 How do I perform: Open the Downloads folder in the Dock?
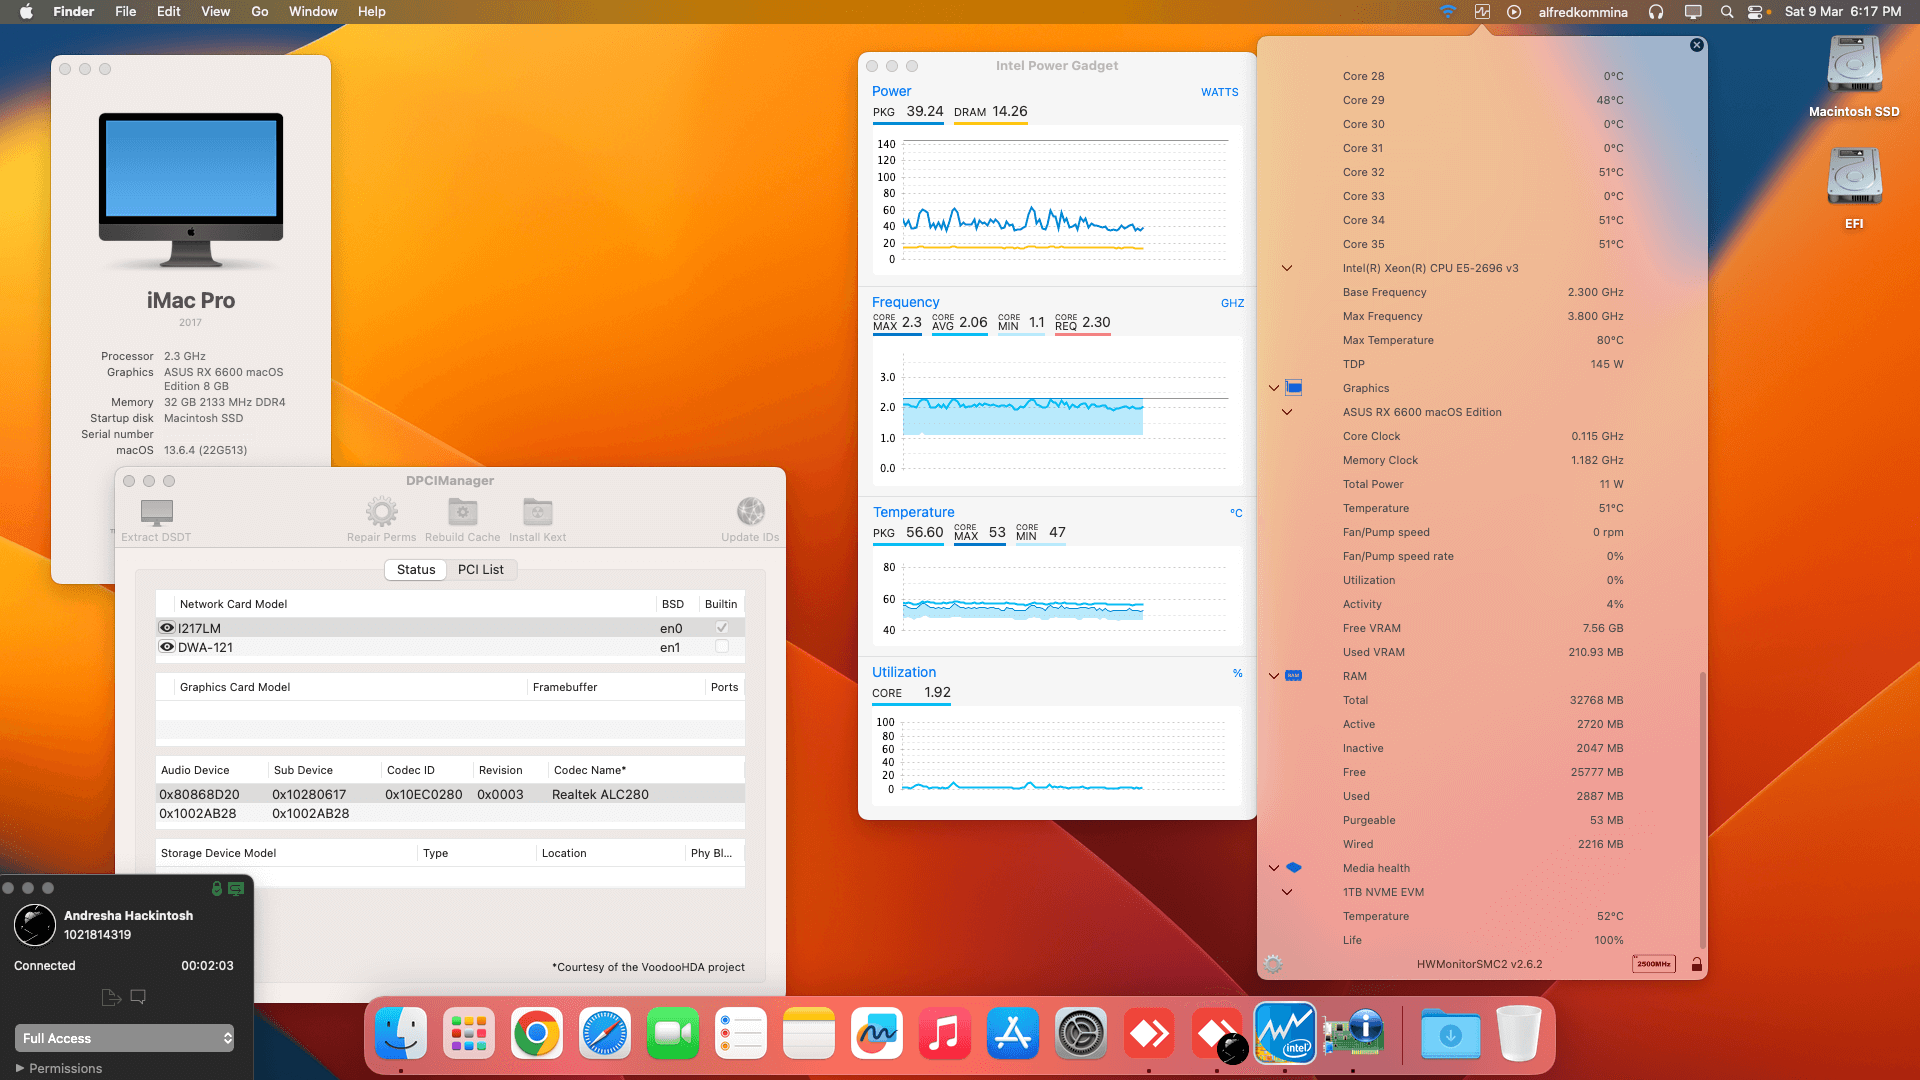(x=1450, y=1034)
